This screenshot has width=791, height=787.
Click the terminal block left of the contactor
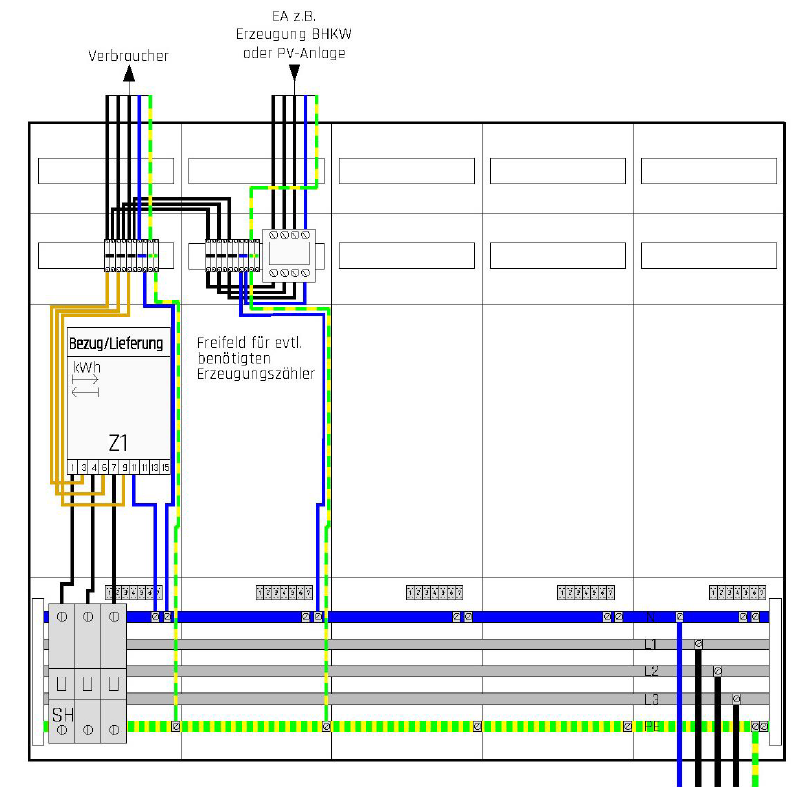click(233, 256)
